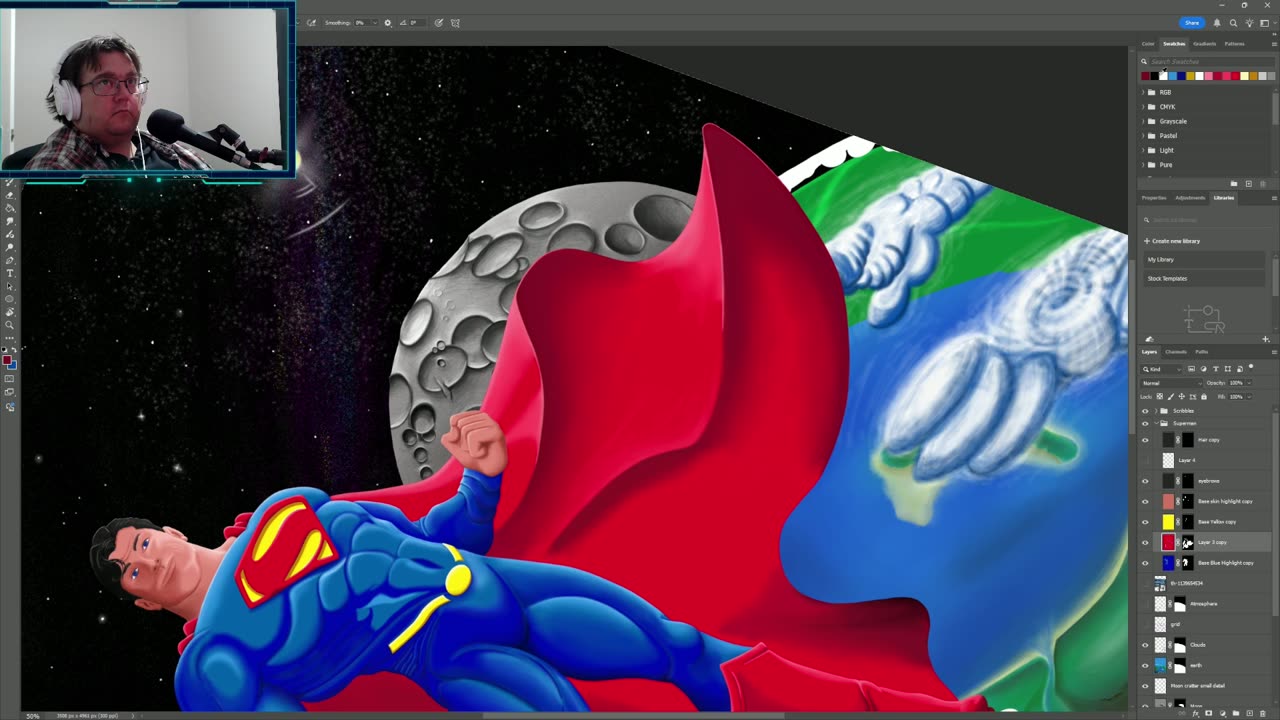Viewport: 1280px width, 720px height.
Task: Filter layers by type (T) icon
Action: tap(1215, 369)
